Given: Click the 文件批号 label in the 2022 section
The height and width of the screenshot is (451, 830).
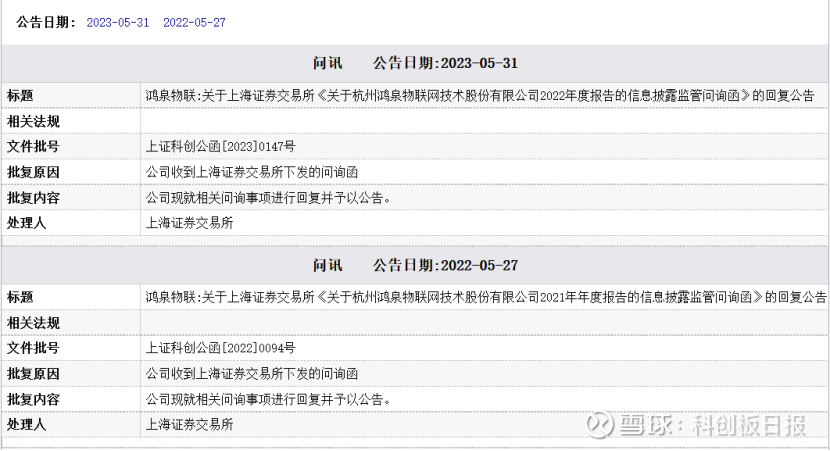Looking at the screenshot, I should tap(33, 348).
